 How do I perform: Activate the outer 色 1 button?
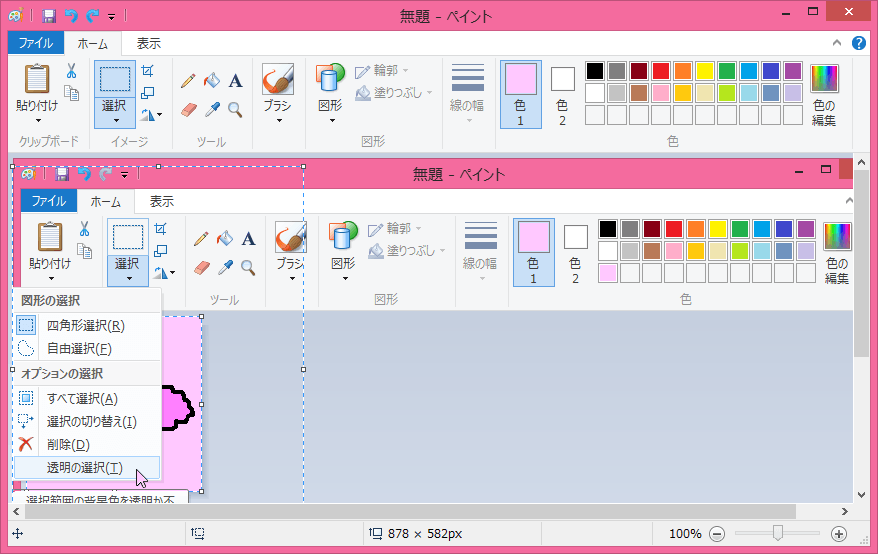[521, 95]
